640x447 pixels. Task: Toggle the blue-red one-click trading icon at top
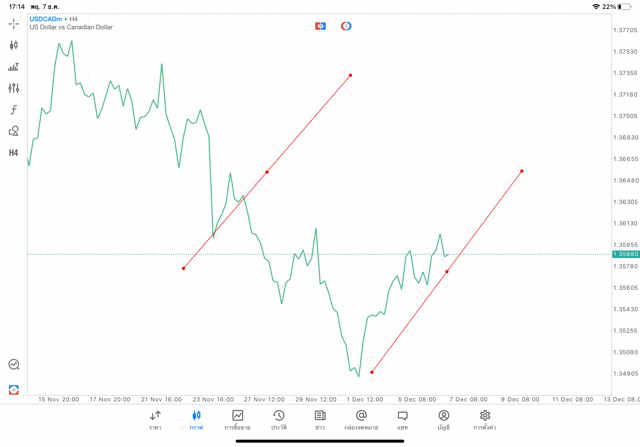click(320, 26)
